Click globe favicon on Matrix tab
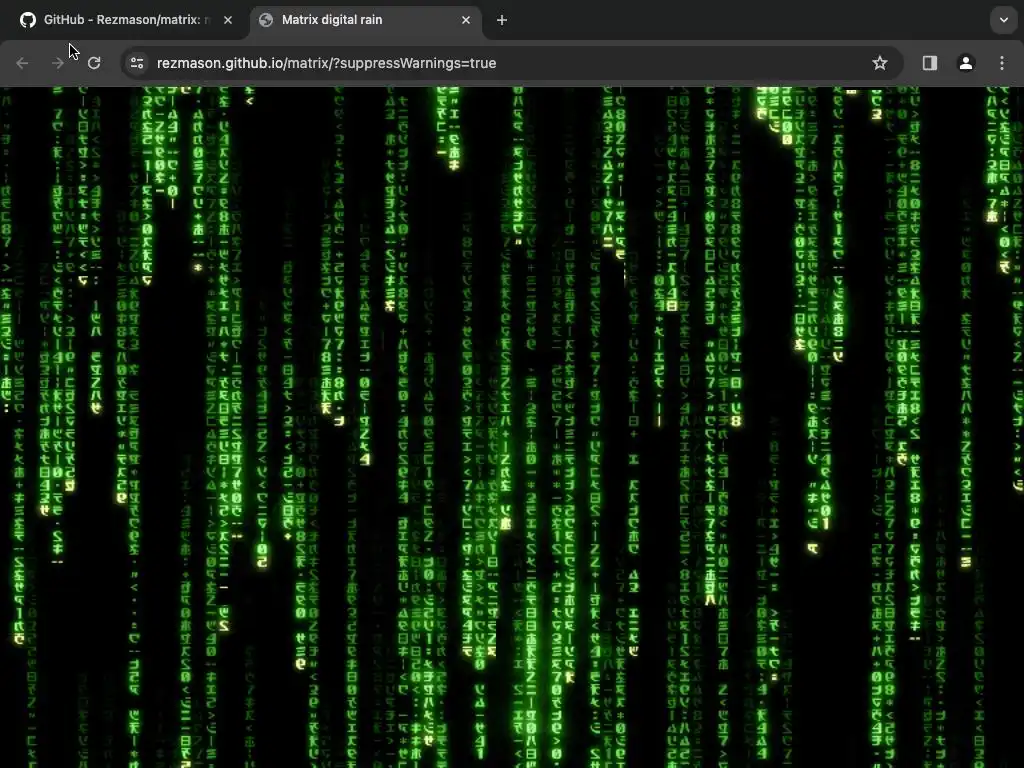This screenshot has width=1024, height=768. pos(266,20)
